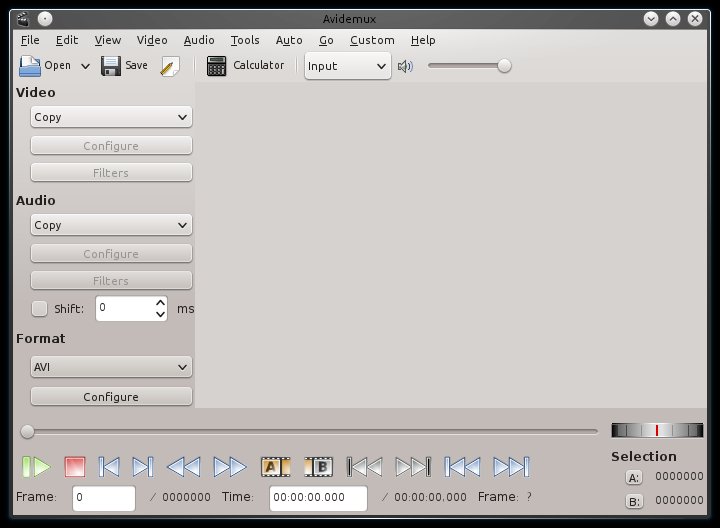Open the Audio menu

(x=199, y=40)
